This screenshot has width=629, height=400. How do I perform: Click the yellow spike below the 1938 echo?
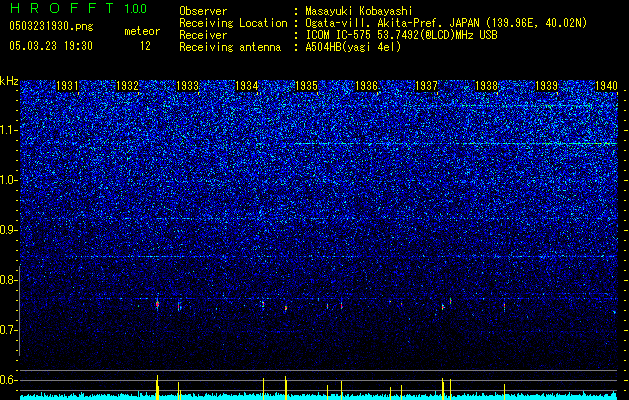click(504, 392)
